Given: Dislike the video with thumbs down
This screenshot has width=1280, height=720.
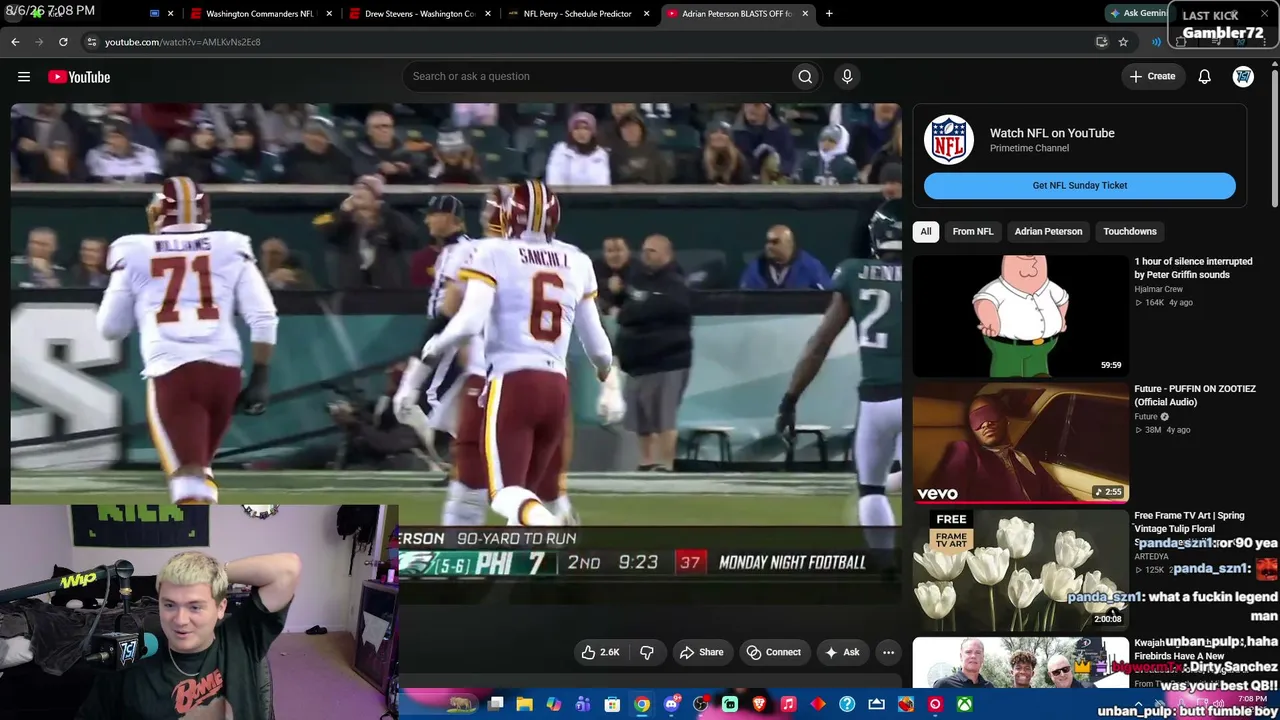Looking at the screenshot, I should [x=647, y=652].
